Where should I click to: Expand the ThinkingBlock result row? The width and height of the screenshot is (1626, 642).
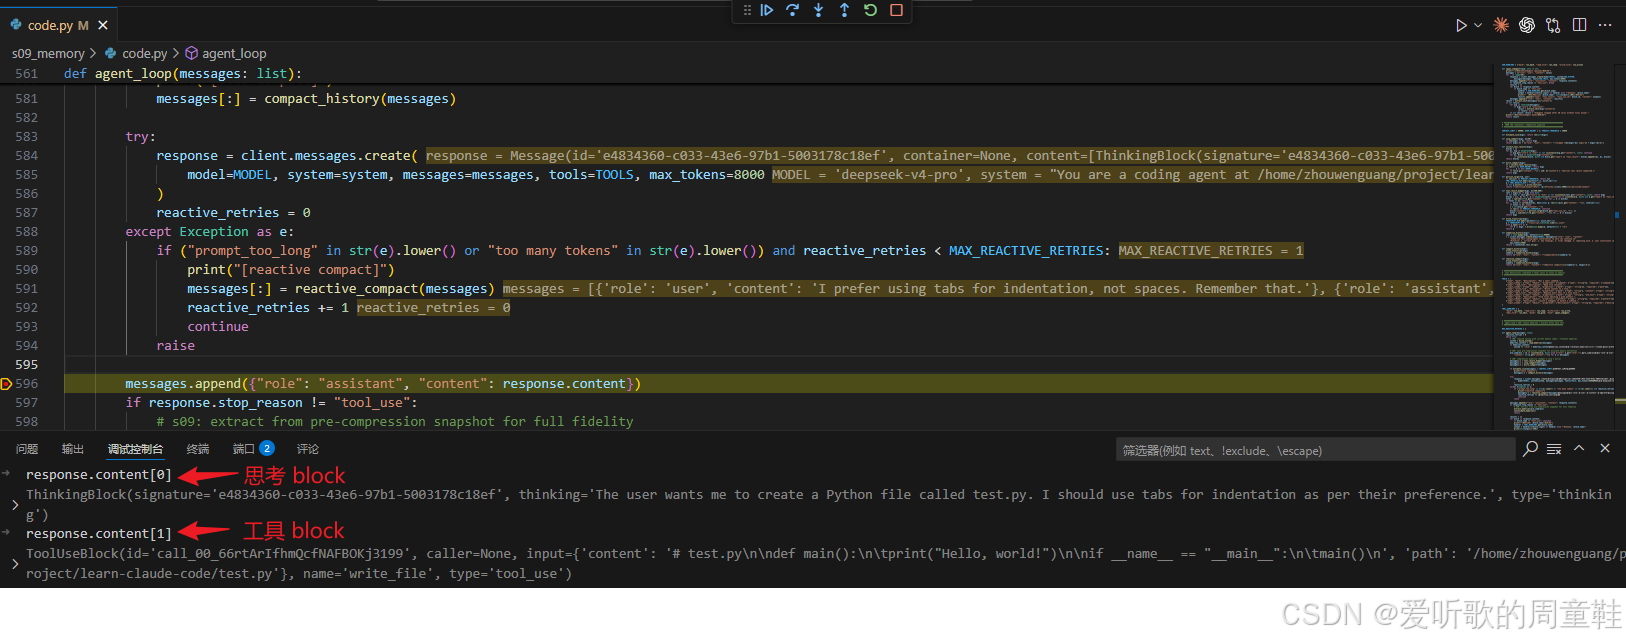[x=15, y=505]
